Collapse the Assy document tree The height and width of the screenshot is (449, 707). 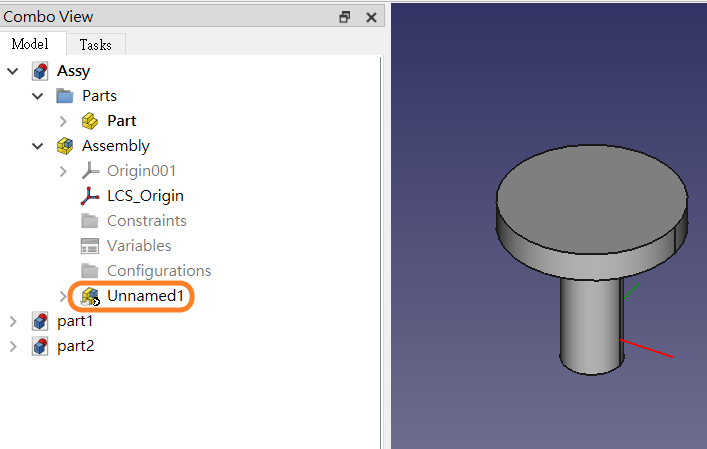click(13, 71)
